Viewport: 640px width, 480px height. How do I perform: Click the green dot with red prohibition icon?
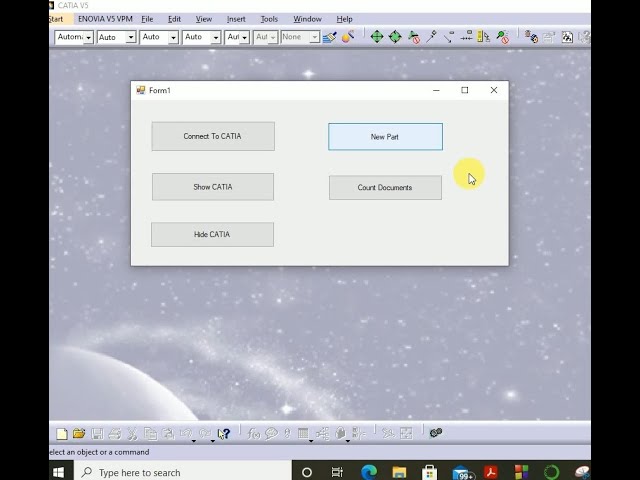[x=503, y=37]
